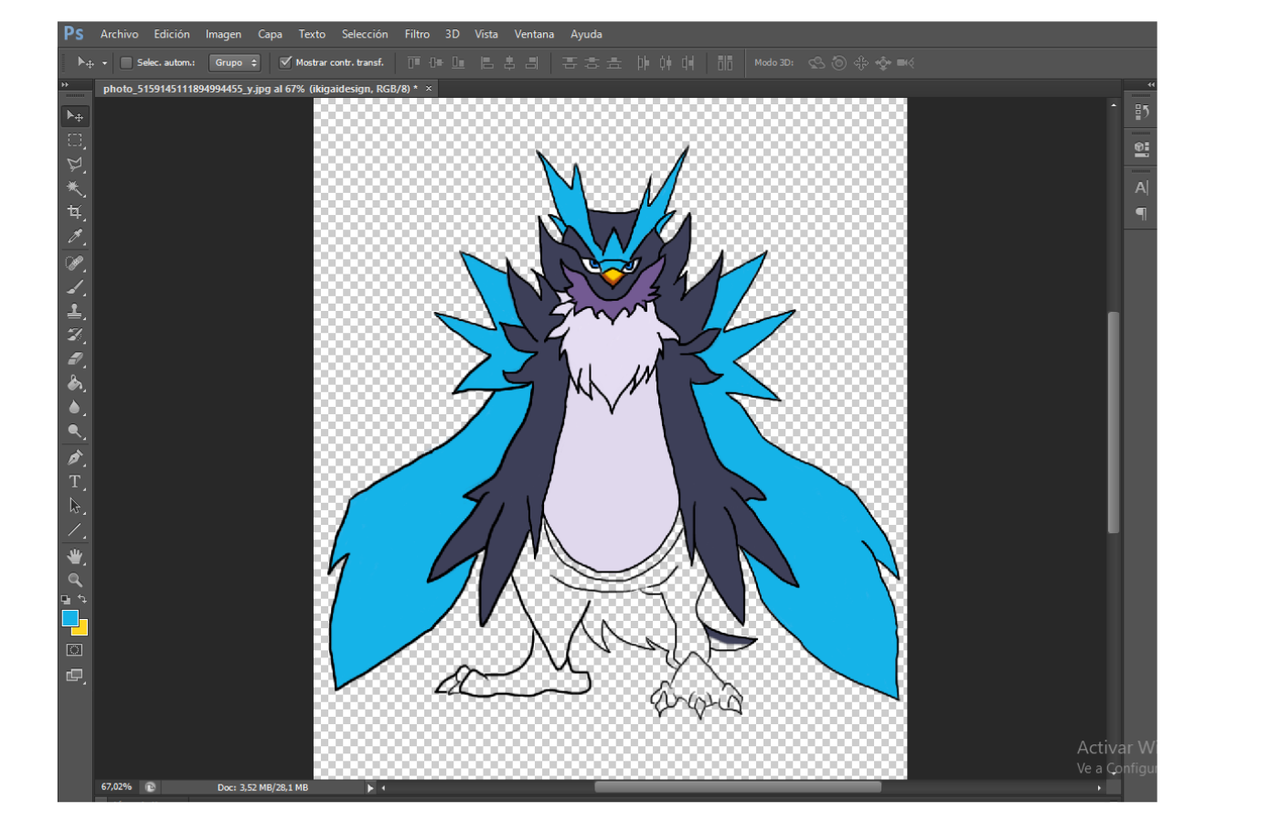Open the Properties panel icon
The width and height of the screenshot is (1280, 823).
[1142, 149]
